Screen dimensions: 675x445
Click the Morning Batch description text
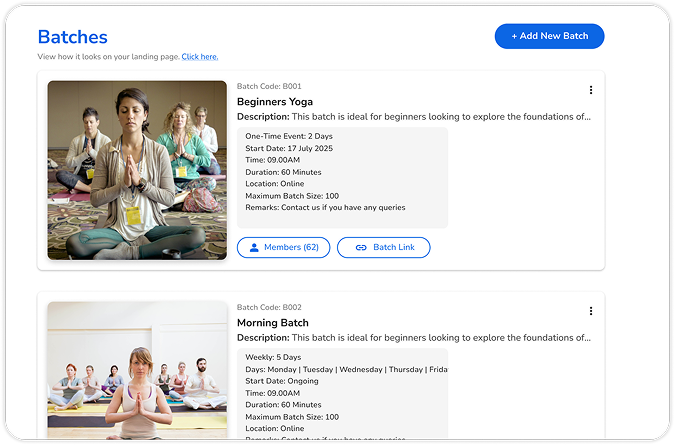pos(414,338)
